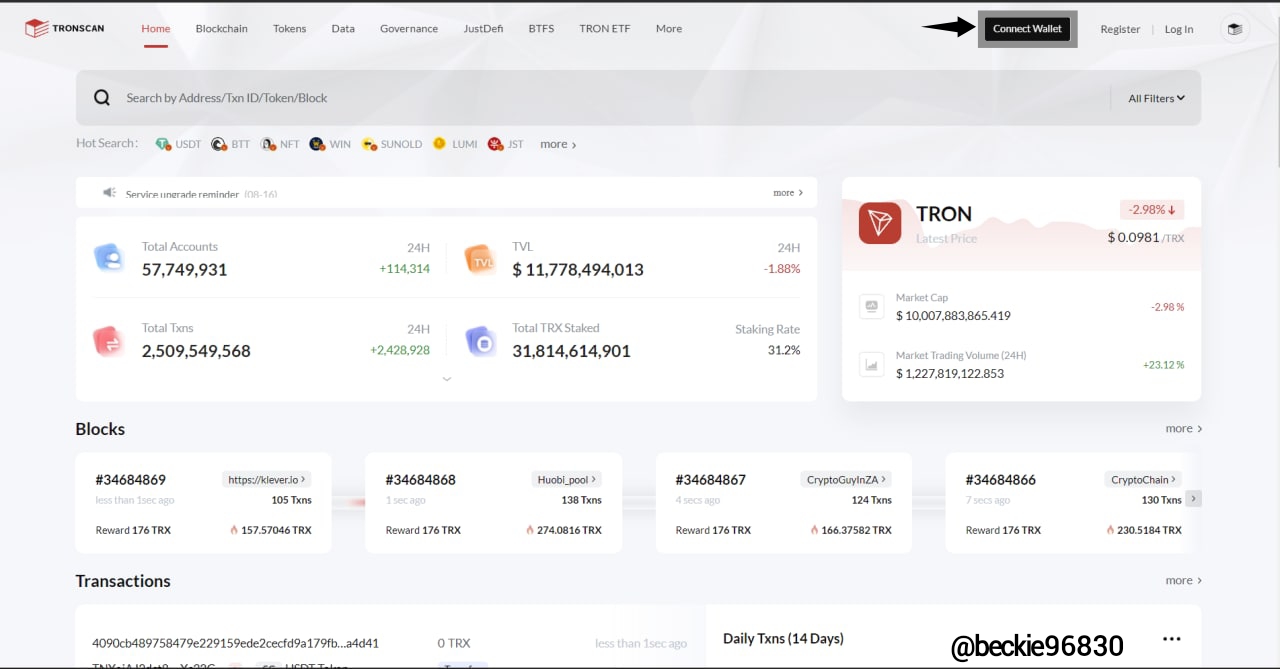
Task: Open the All Filters dropdown
Action: [x=1156, y=98]
